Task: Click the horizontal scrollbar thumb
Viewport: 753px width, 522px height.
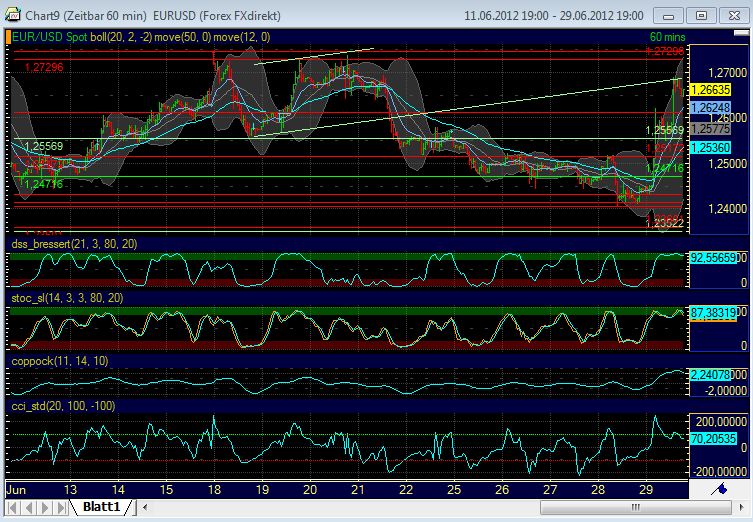Action: pyautogui.click(x=636, y=507)
